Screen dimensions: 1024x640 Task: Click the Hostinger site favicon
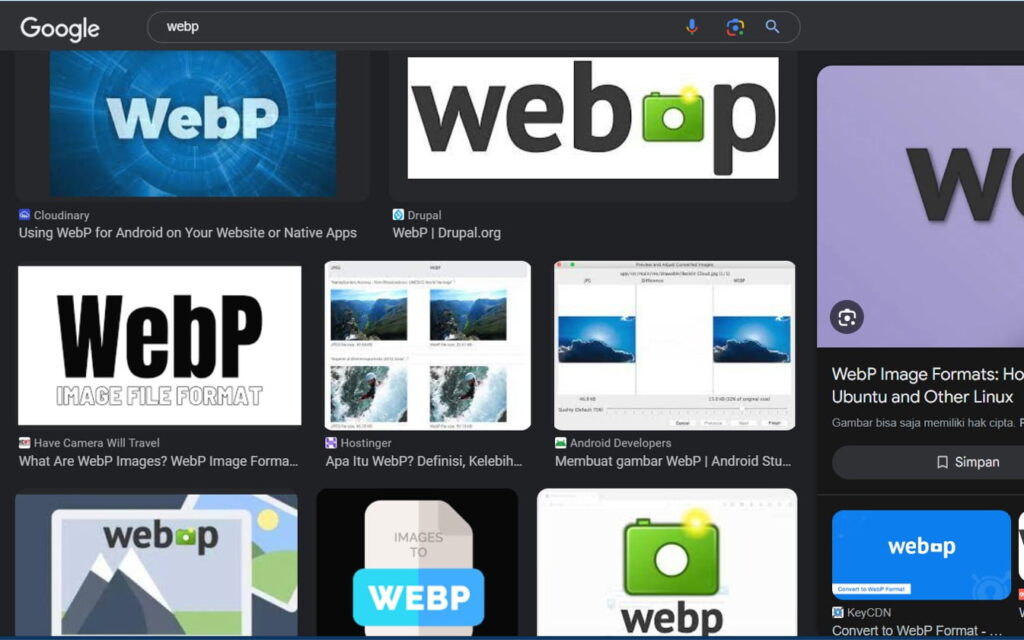click(x=331, y=443)
